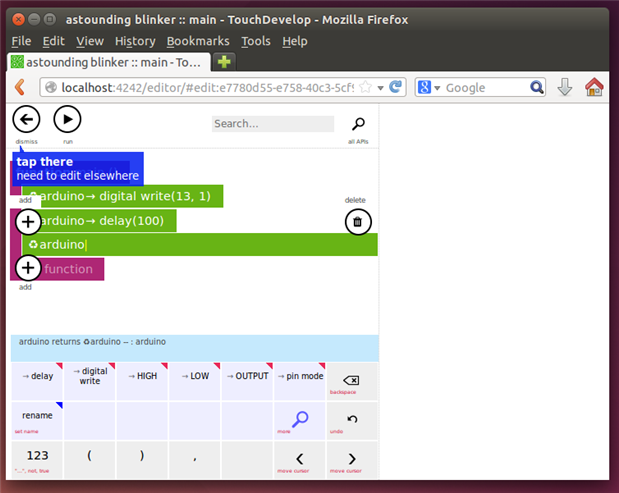Screen dimensions: 619x493
Task: Open the Downloads arrow button
Action: (565, 87)
